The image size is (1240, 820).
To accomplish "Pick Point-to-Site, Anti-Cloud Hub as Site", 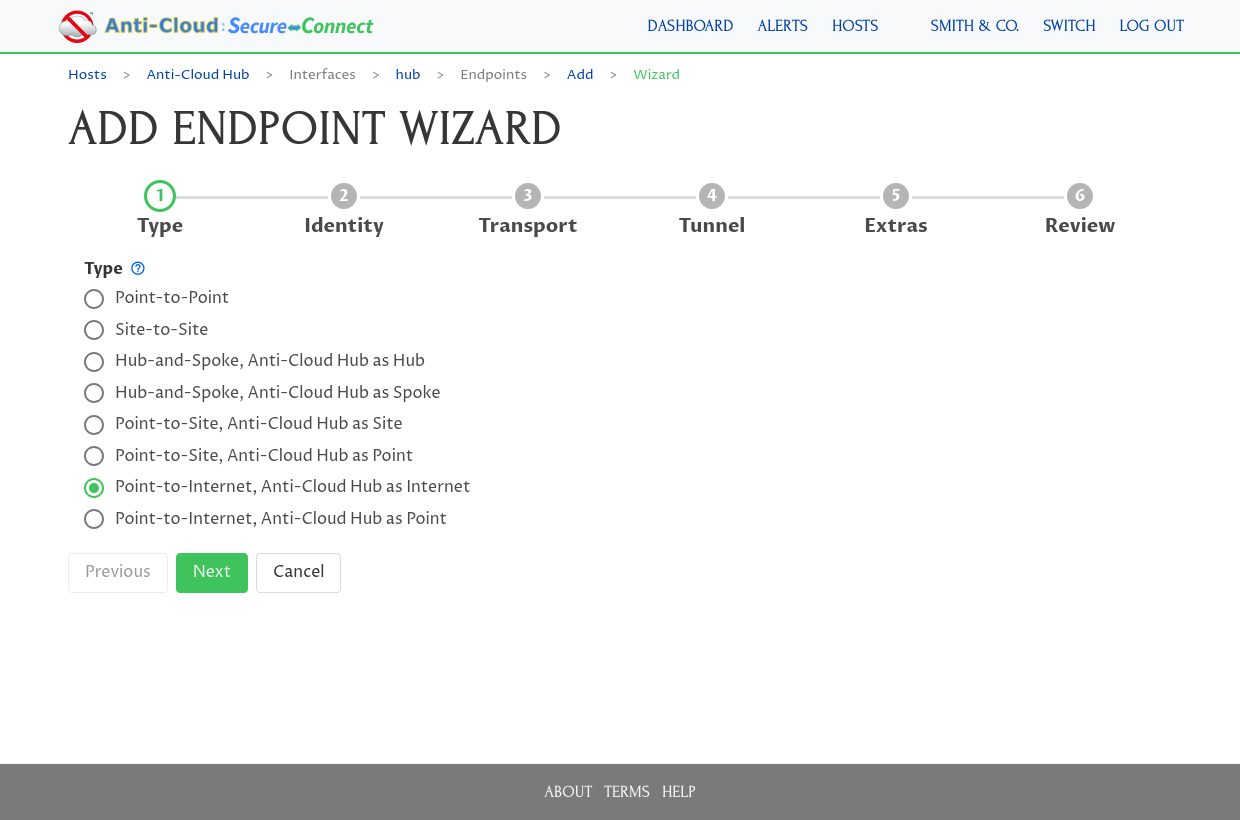I will coord(94,425).
